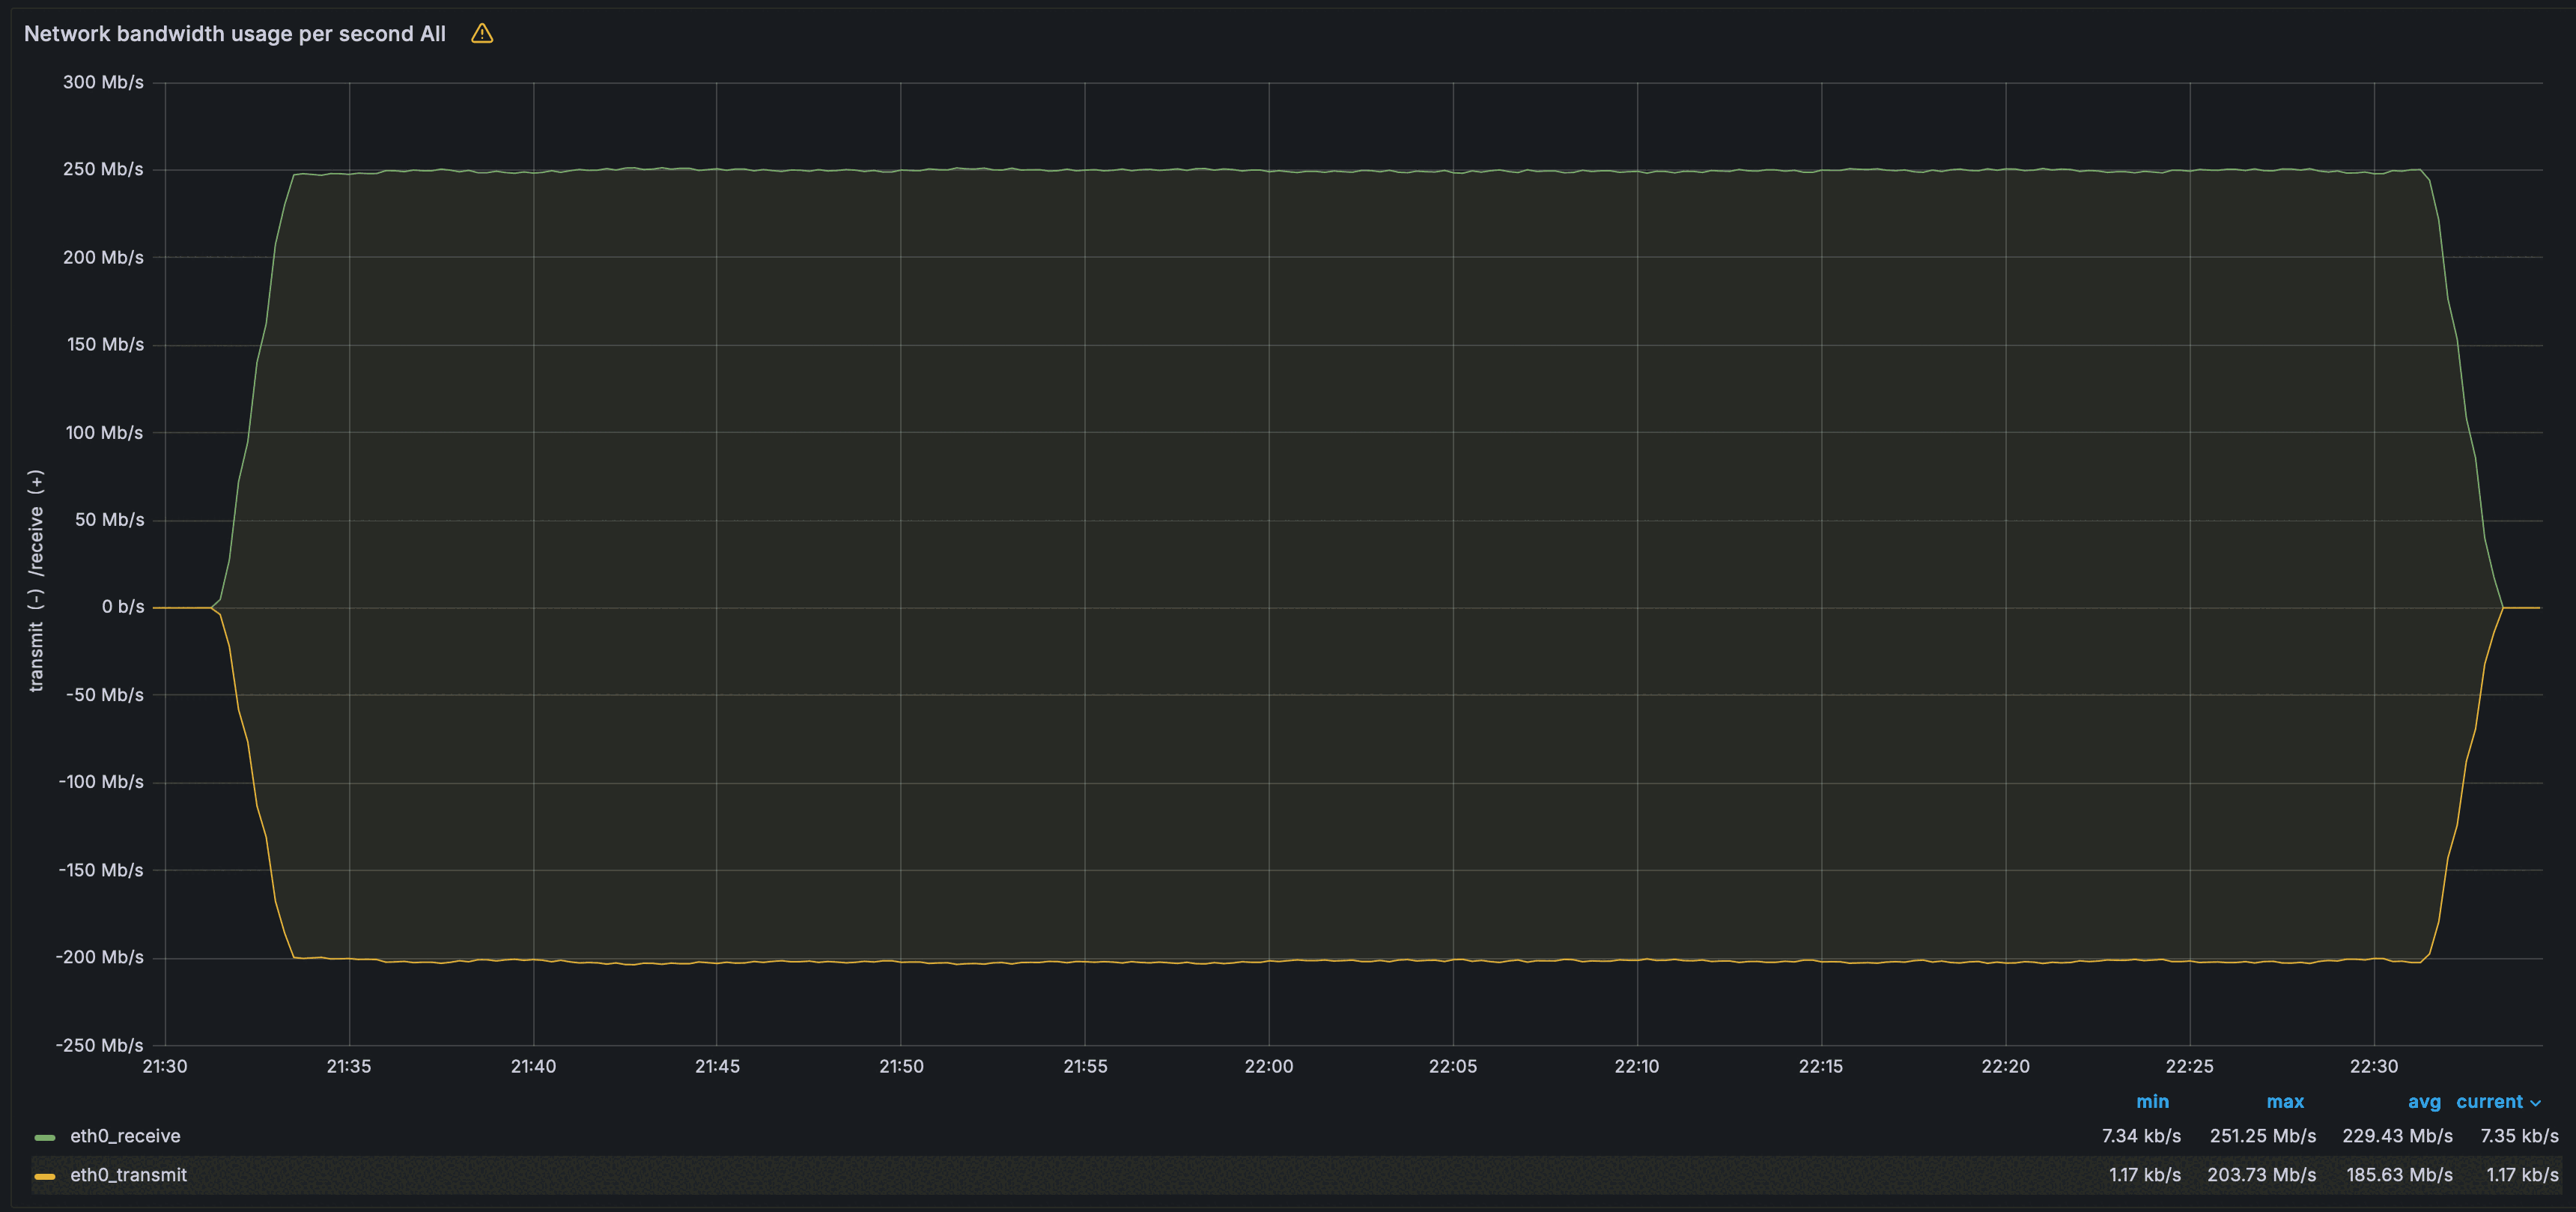Screen dimensions: 2576x1212
Task: Click the 250 Mb/s y-axis label
Action: [103, 169]
